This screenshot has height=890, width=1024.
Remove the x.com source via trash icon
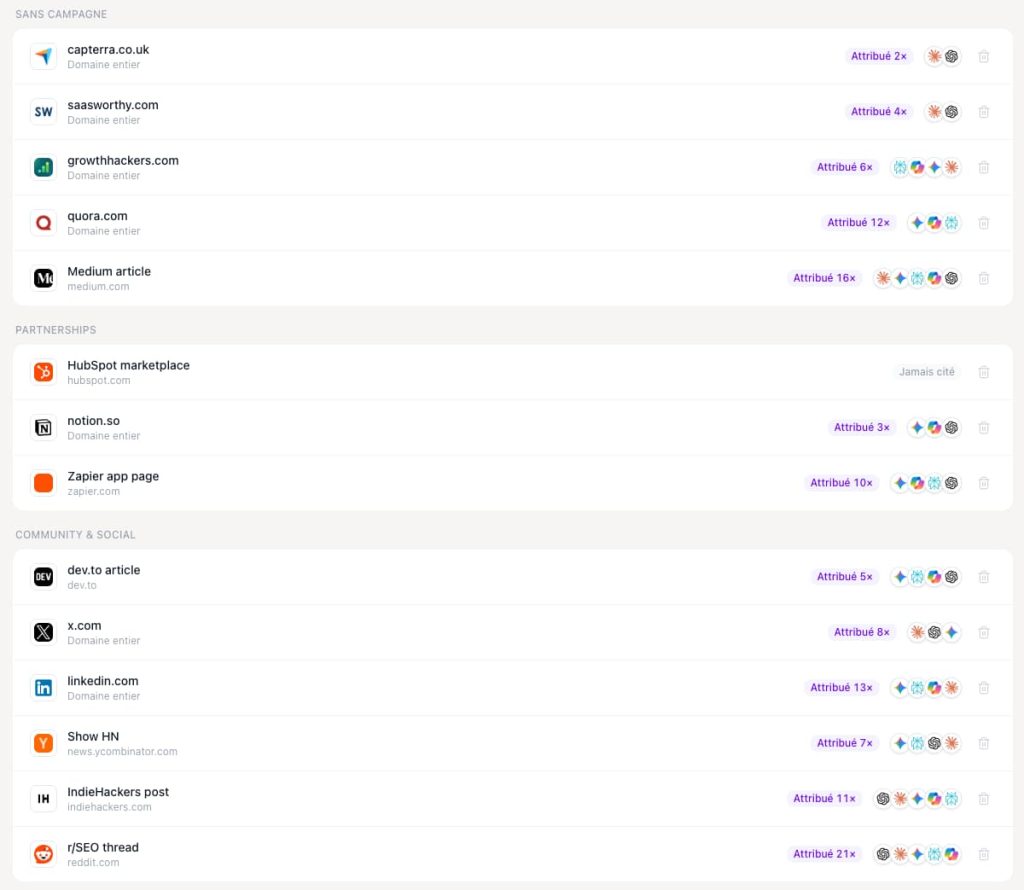tap(984, 633)
